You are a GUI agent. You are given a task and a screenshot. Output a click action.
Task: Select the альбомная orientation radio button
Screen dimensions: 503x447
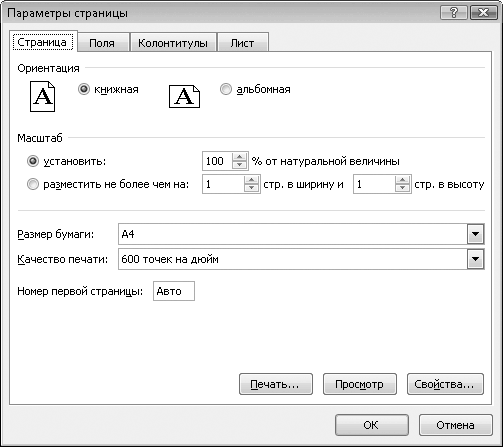pyautogui.click(x=226, y=89)
